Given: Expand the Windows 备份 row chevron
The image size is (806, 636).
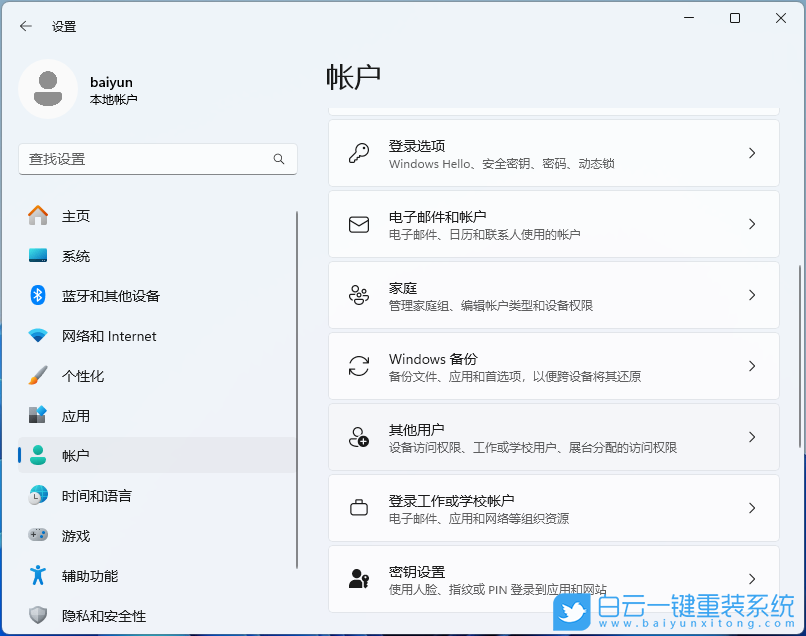Looking at the screenshot, I should click(x=752, y=365).
